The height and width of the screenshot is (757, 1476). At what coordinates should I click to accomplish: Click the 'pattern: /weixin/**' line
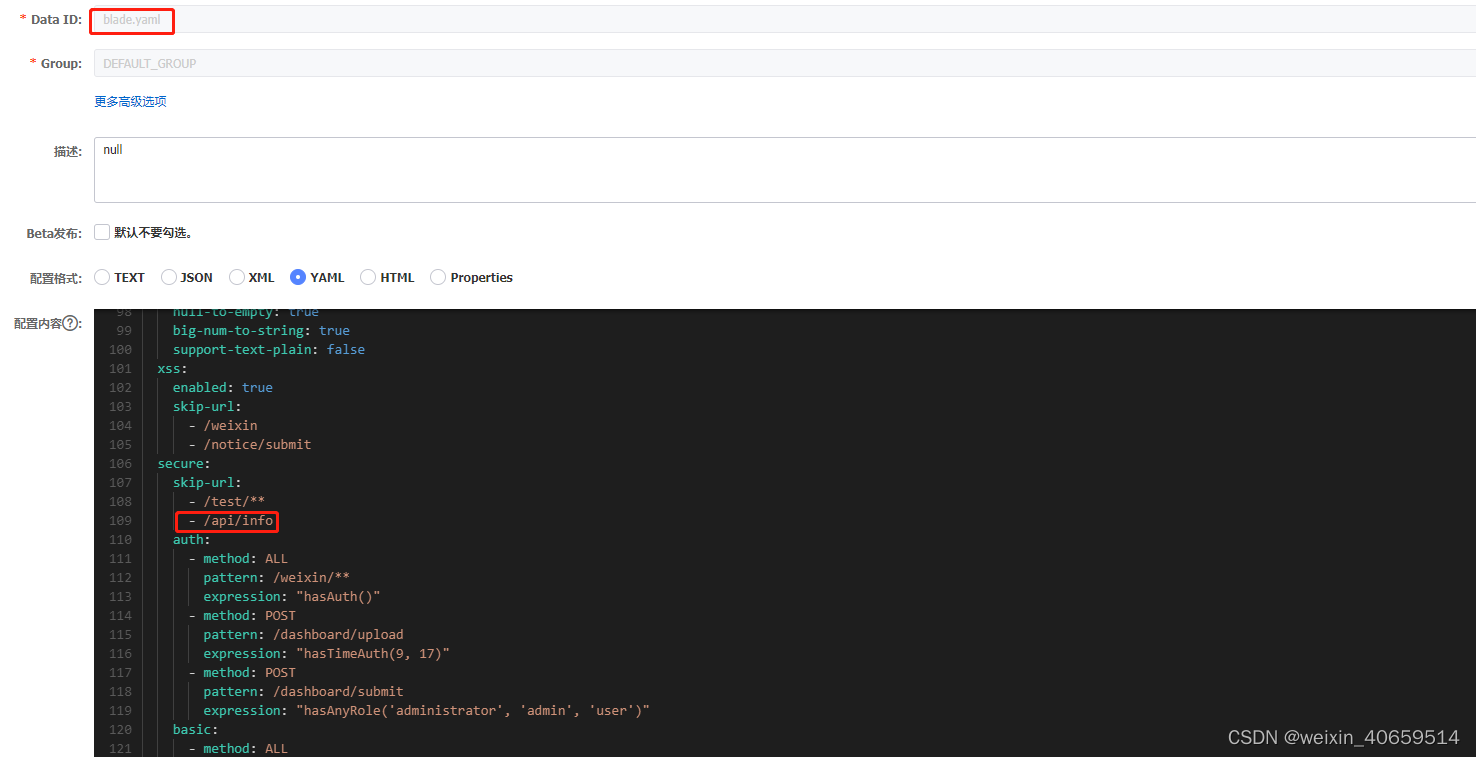tap(276, 577)
